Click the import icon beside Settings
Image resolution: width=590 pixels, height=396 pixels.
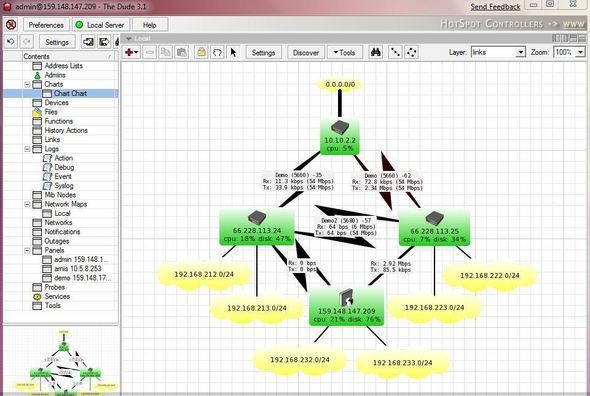[88, 42]
